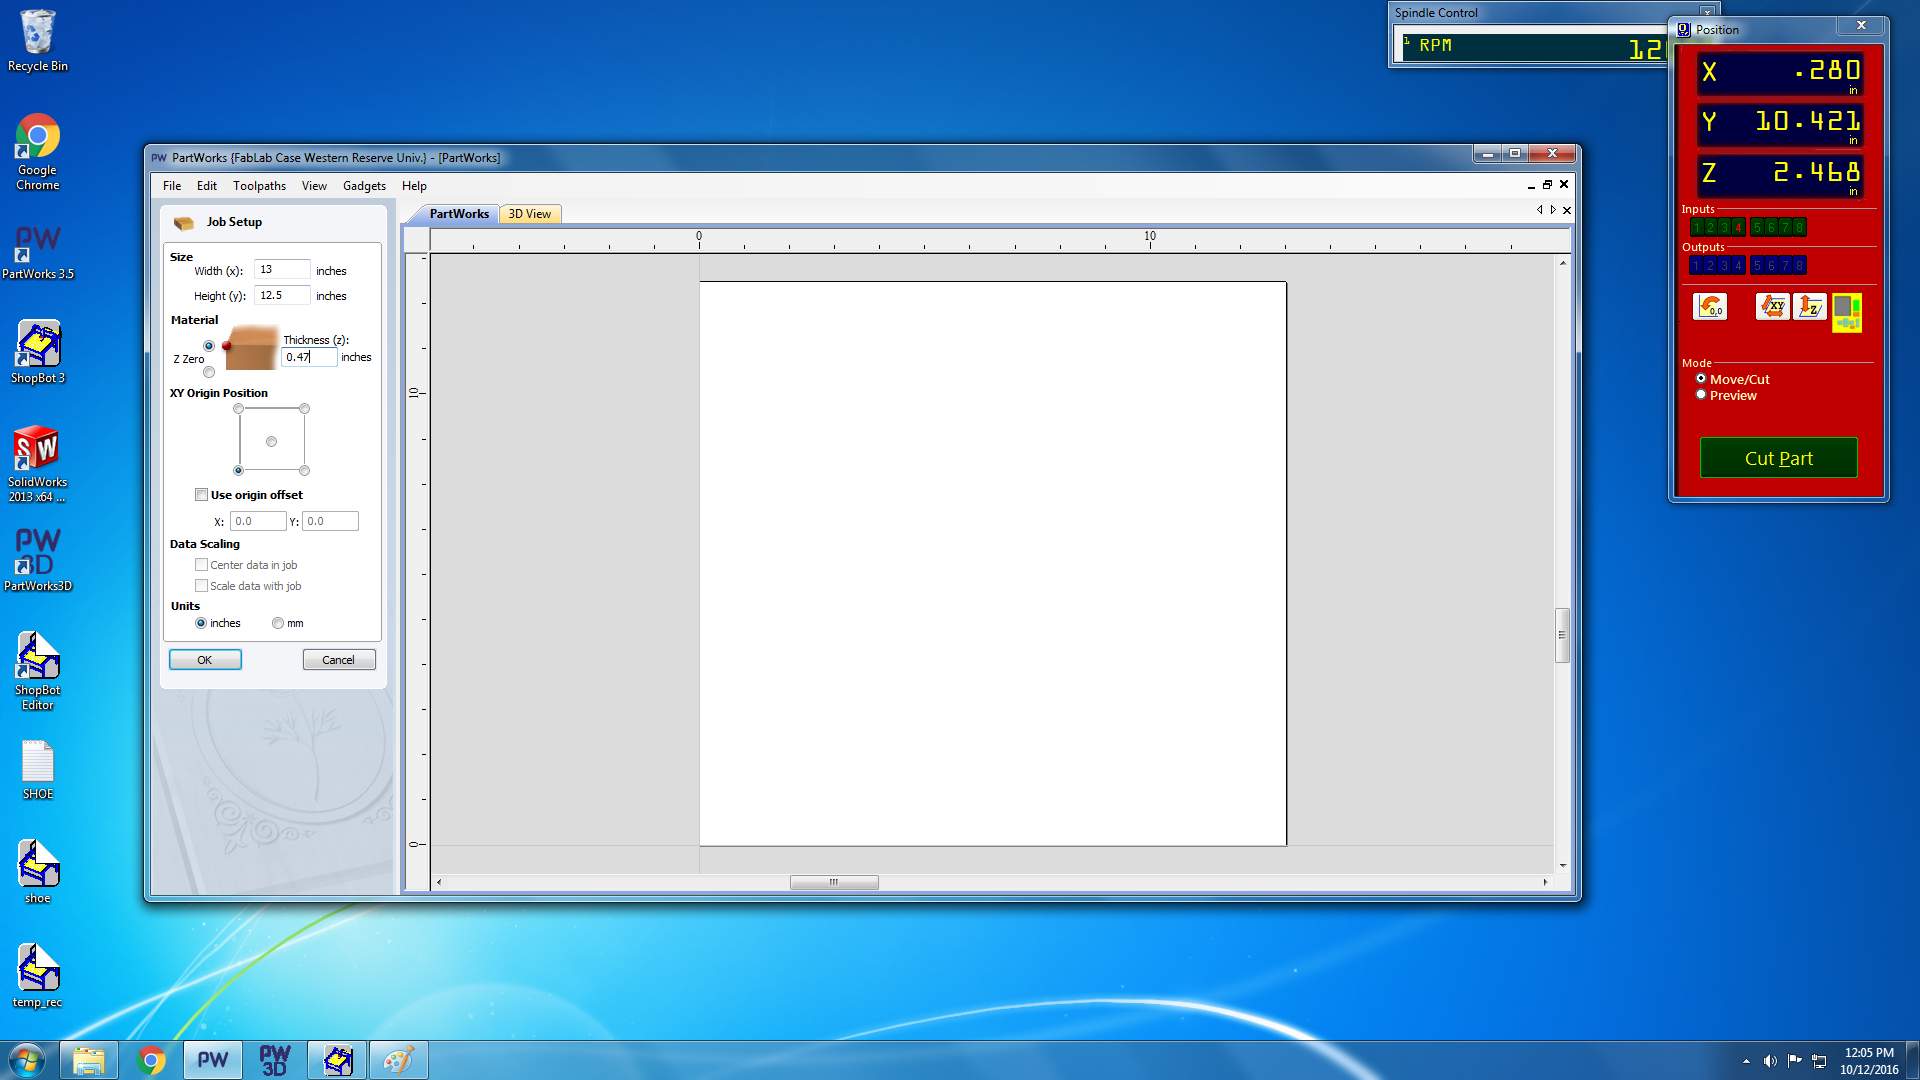The image size is (1920, 1080).
Task: Click the tab scroll right arrow
Action: [x=1553, y=210]
